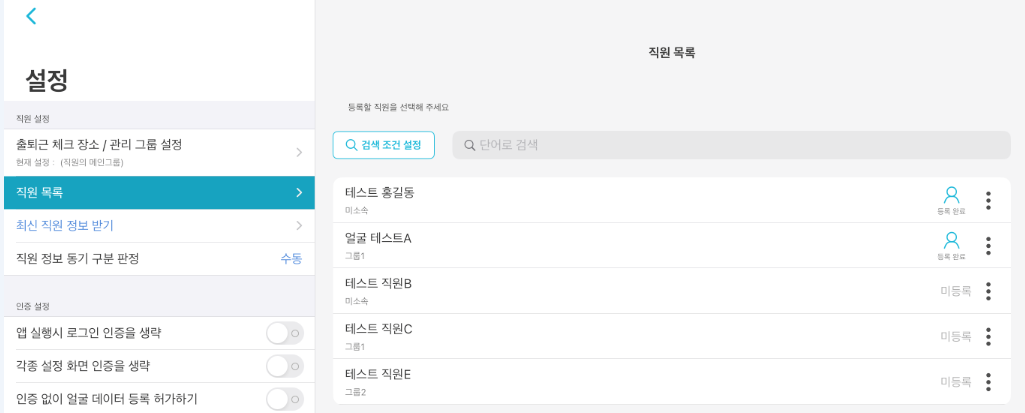Click chevron on 최신 직원 정보 받기 row
Image resolution: width=1025 pixels, height=413 pixels.
(x=298, y=225)
